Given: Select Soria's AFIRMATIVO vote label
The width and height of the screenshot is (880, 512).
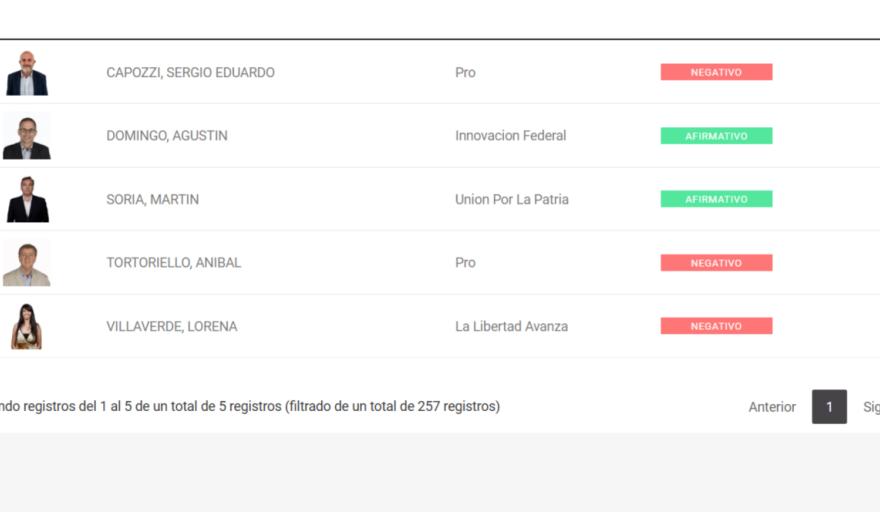Looking at the screenshot, I should tap(716, 199).
